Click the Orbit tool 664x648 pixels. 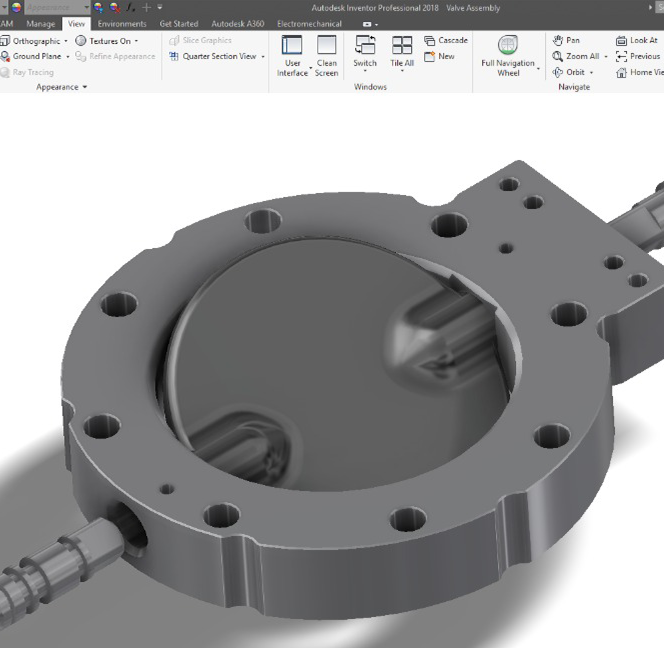point(573,72)
